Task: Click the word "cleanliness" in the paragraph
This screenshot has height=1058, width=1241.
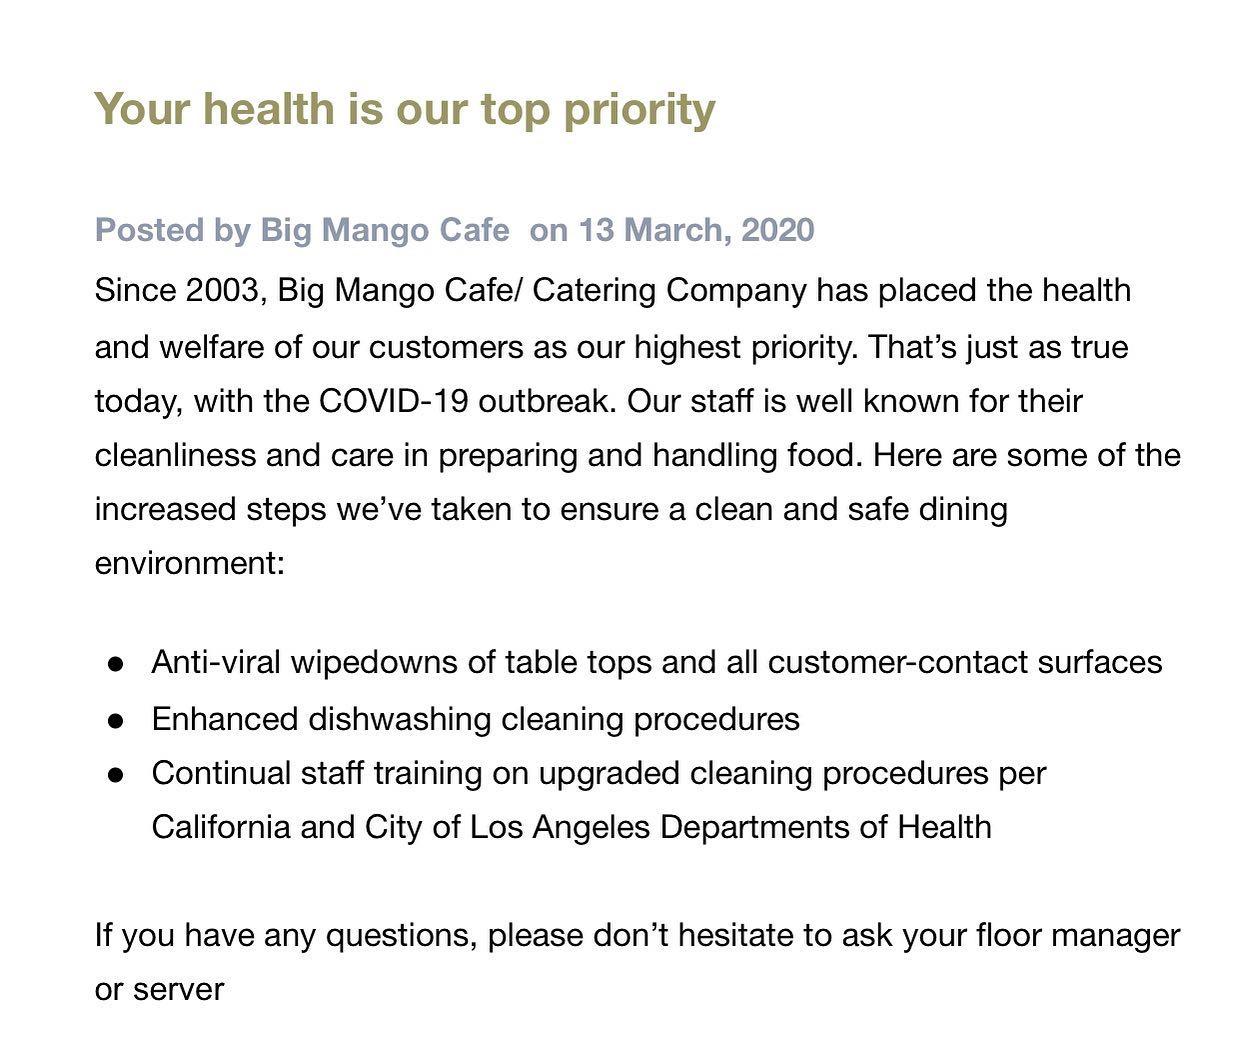Action: click(x=175, y=455)
